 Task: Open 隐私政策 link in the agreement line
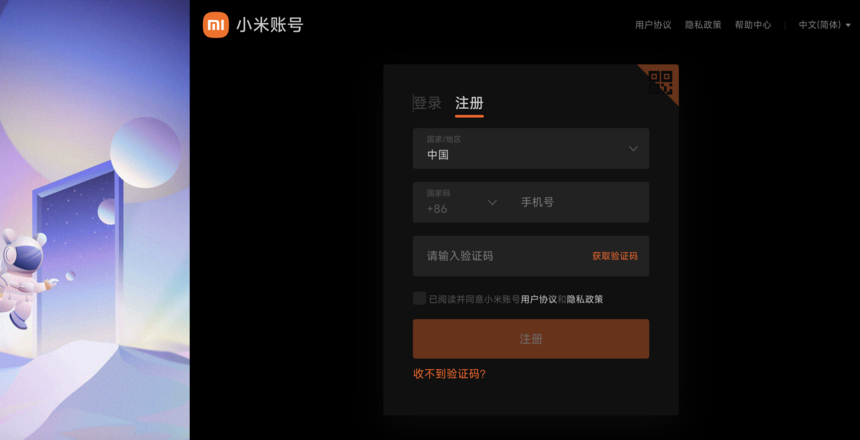pyautogui.click(x=585, y=300)
